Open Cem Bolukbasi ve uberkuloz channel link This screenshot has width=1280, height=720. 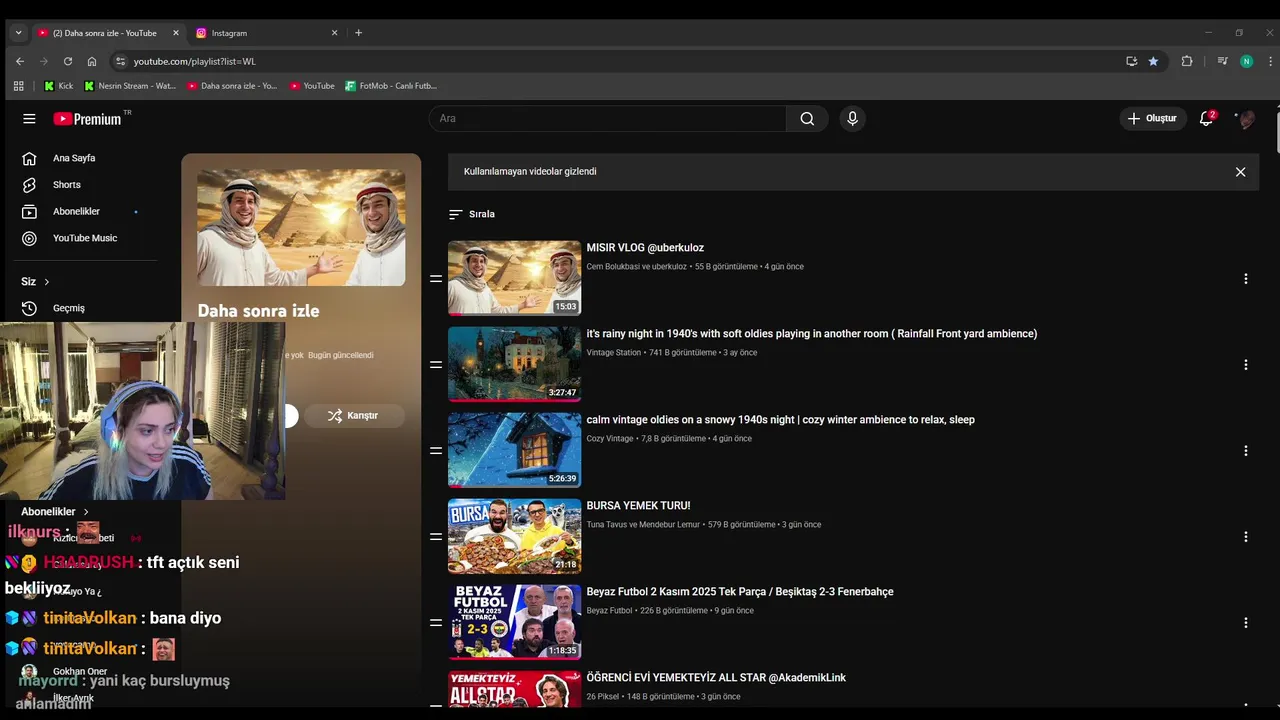(636, 267)
